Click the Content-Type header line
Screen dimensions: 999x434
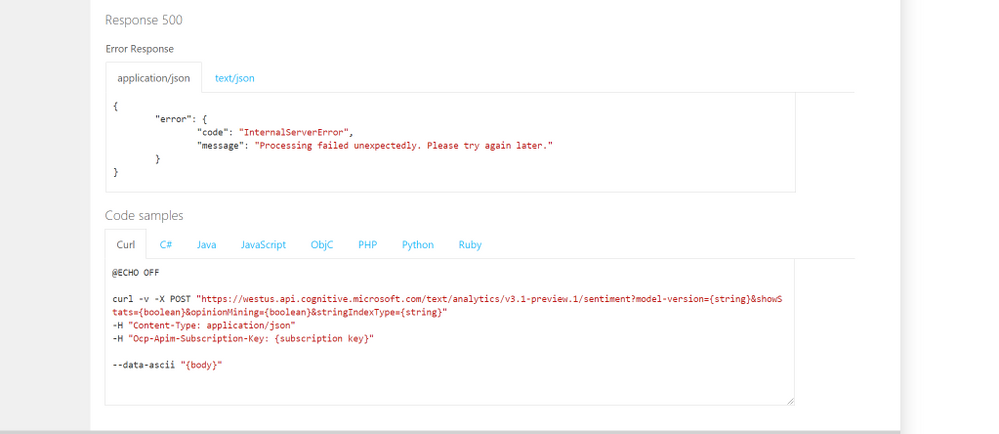tap(203, 325)
